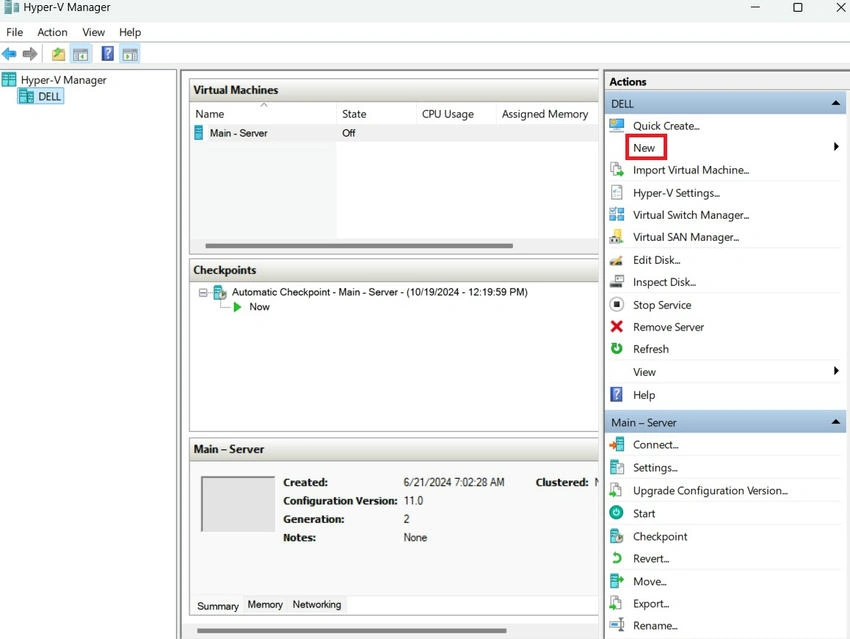Open Virtual Switch Manager... action
Screen dimensions: 850x639
pos(691,215)
